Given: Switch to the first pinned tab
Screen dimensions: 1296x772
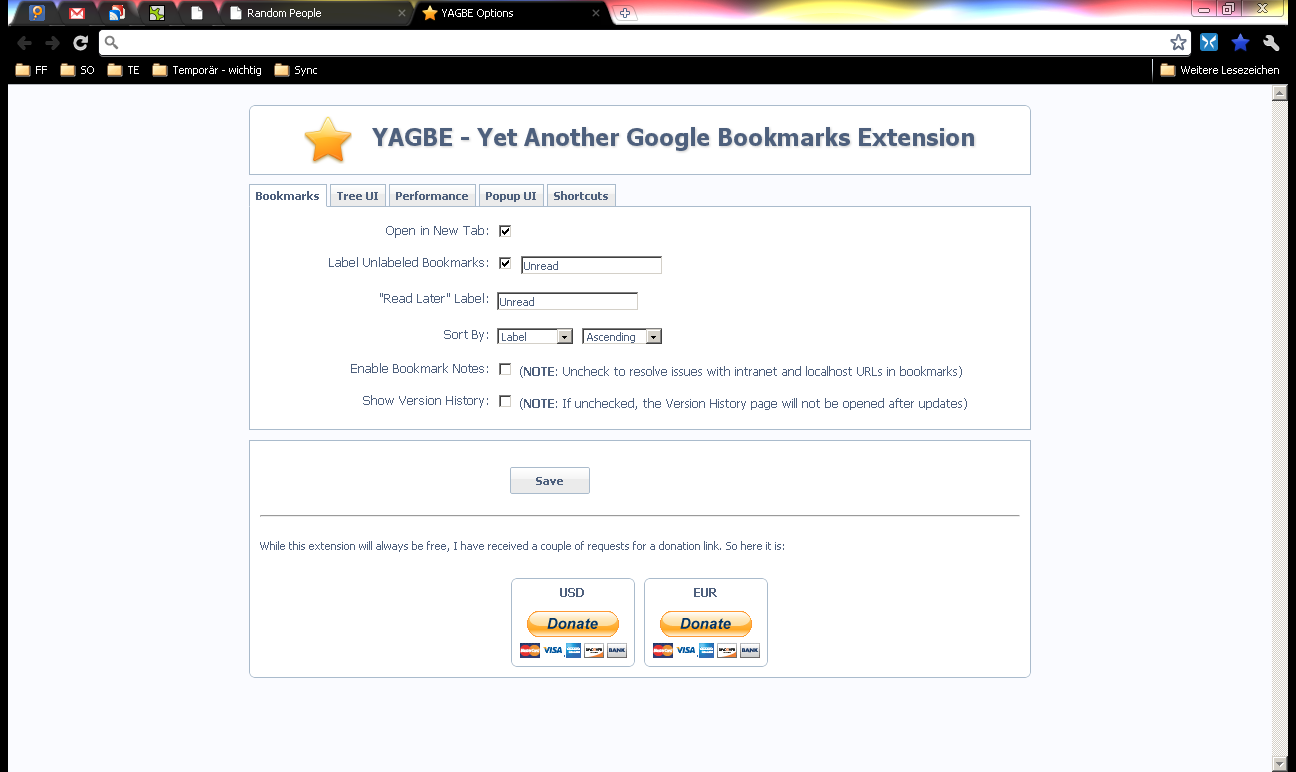Looking at the screenshot, I should 37,13.
